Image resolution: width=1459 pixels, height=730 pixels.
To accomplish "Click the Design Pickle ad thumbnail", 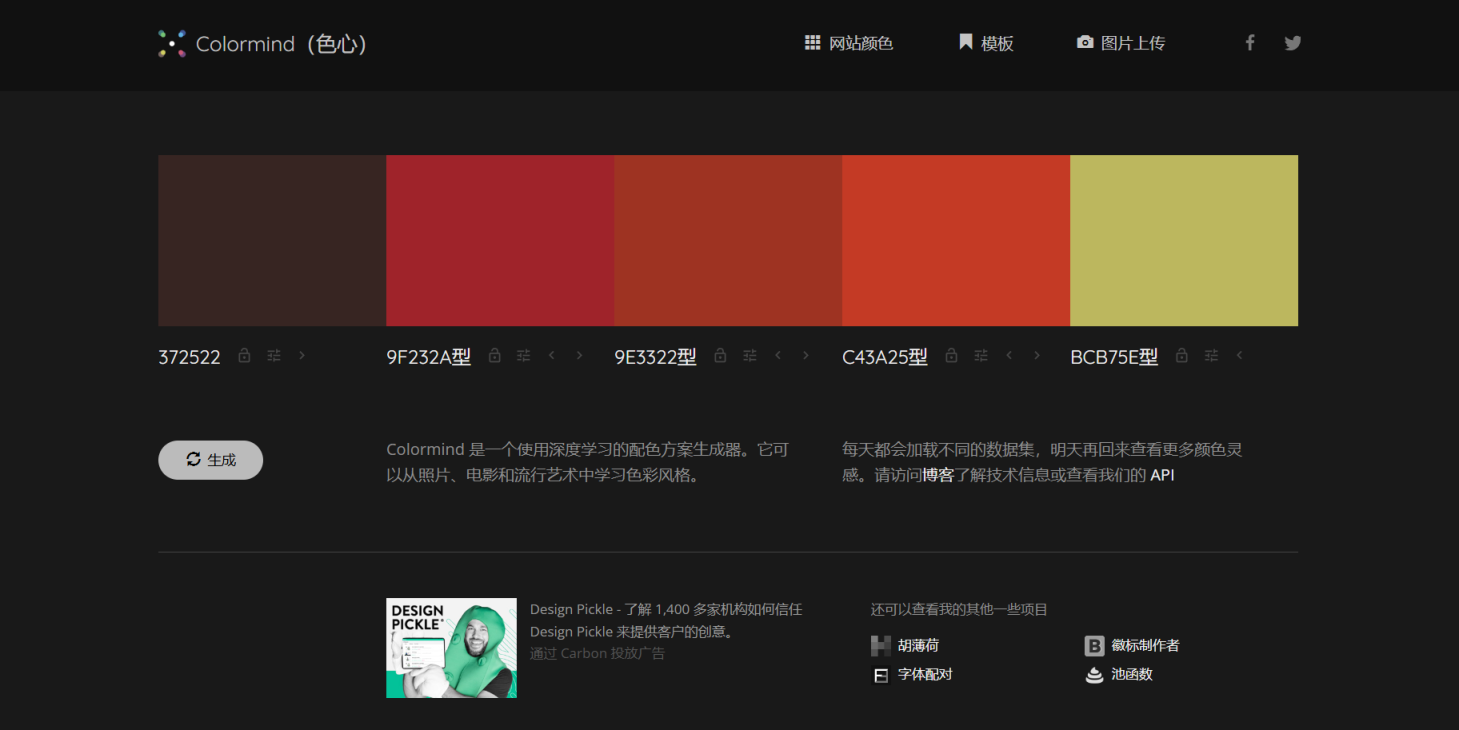I will coord(451,647).
